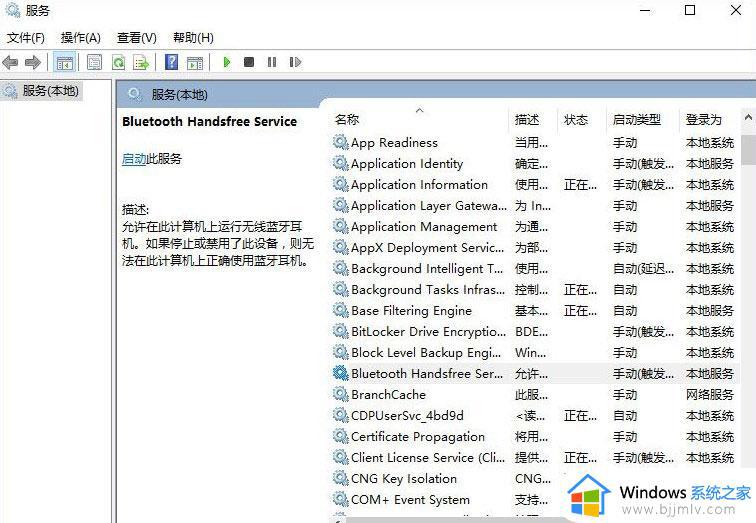The height and width of the screenshot is (523, 756).
Task: Select the Certificate Propagation service name
Action: pos(418,437)
